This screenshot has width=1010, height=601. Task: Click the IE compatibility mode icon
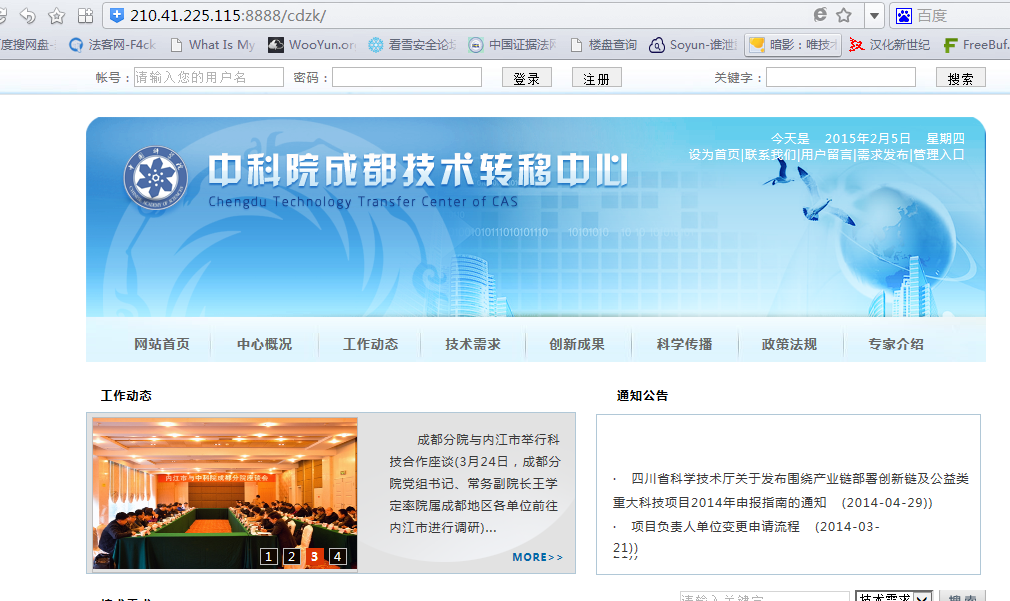(820, 15)
